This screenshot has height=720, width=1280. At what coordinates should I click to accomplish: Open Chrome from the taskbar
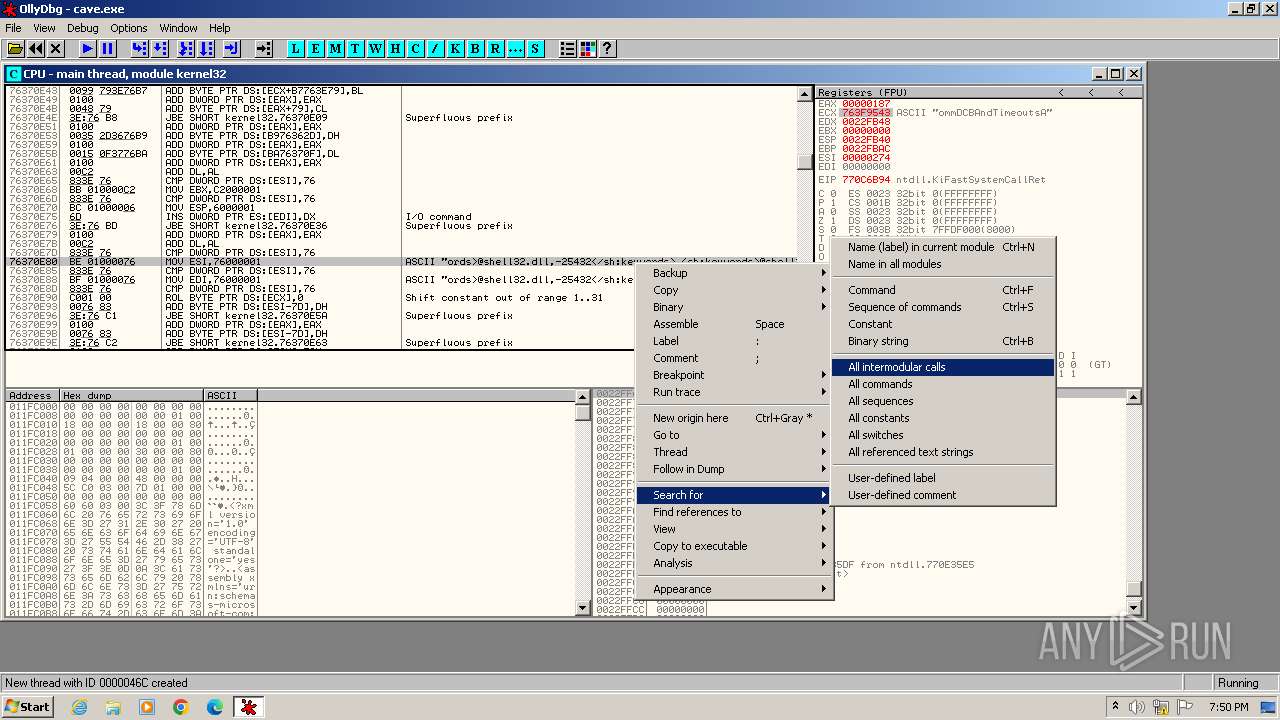(x=181, y=707)
